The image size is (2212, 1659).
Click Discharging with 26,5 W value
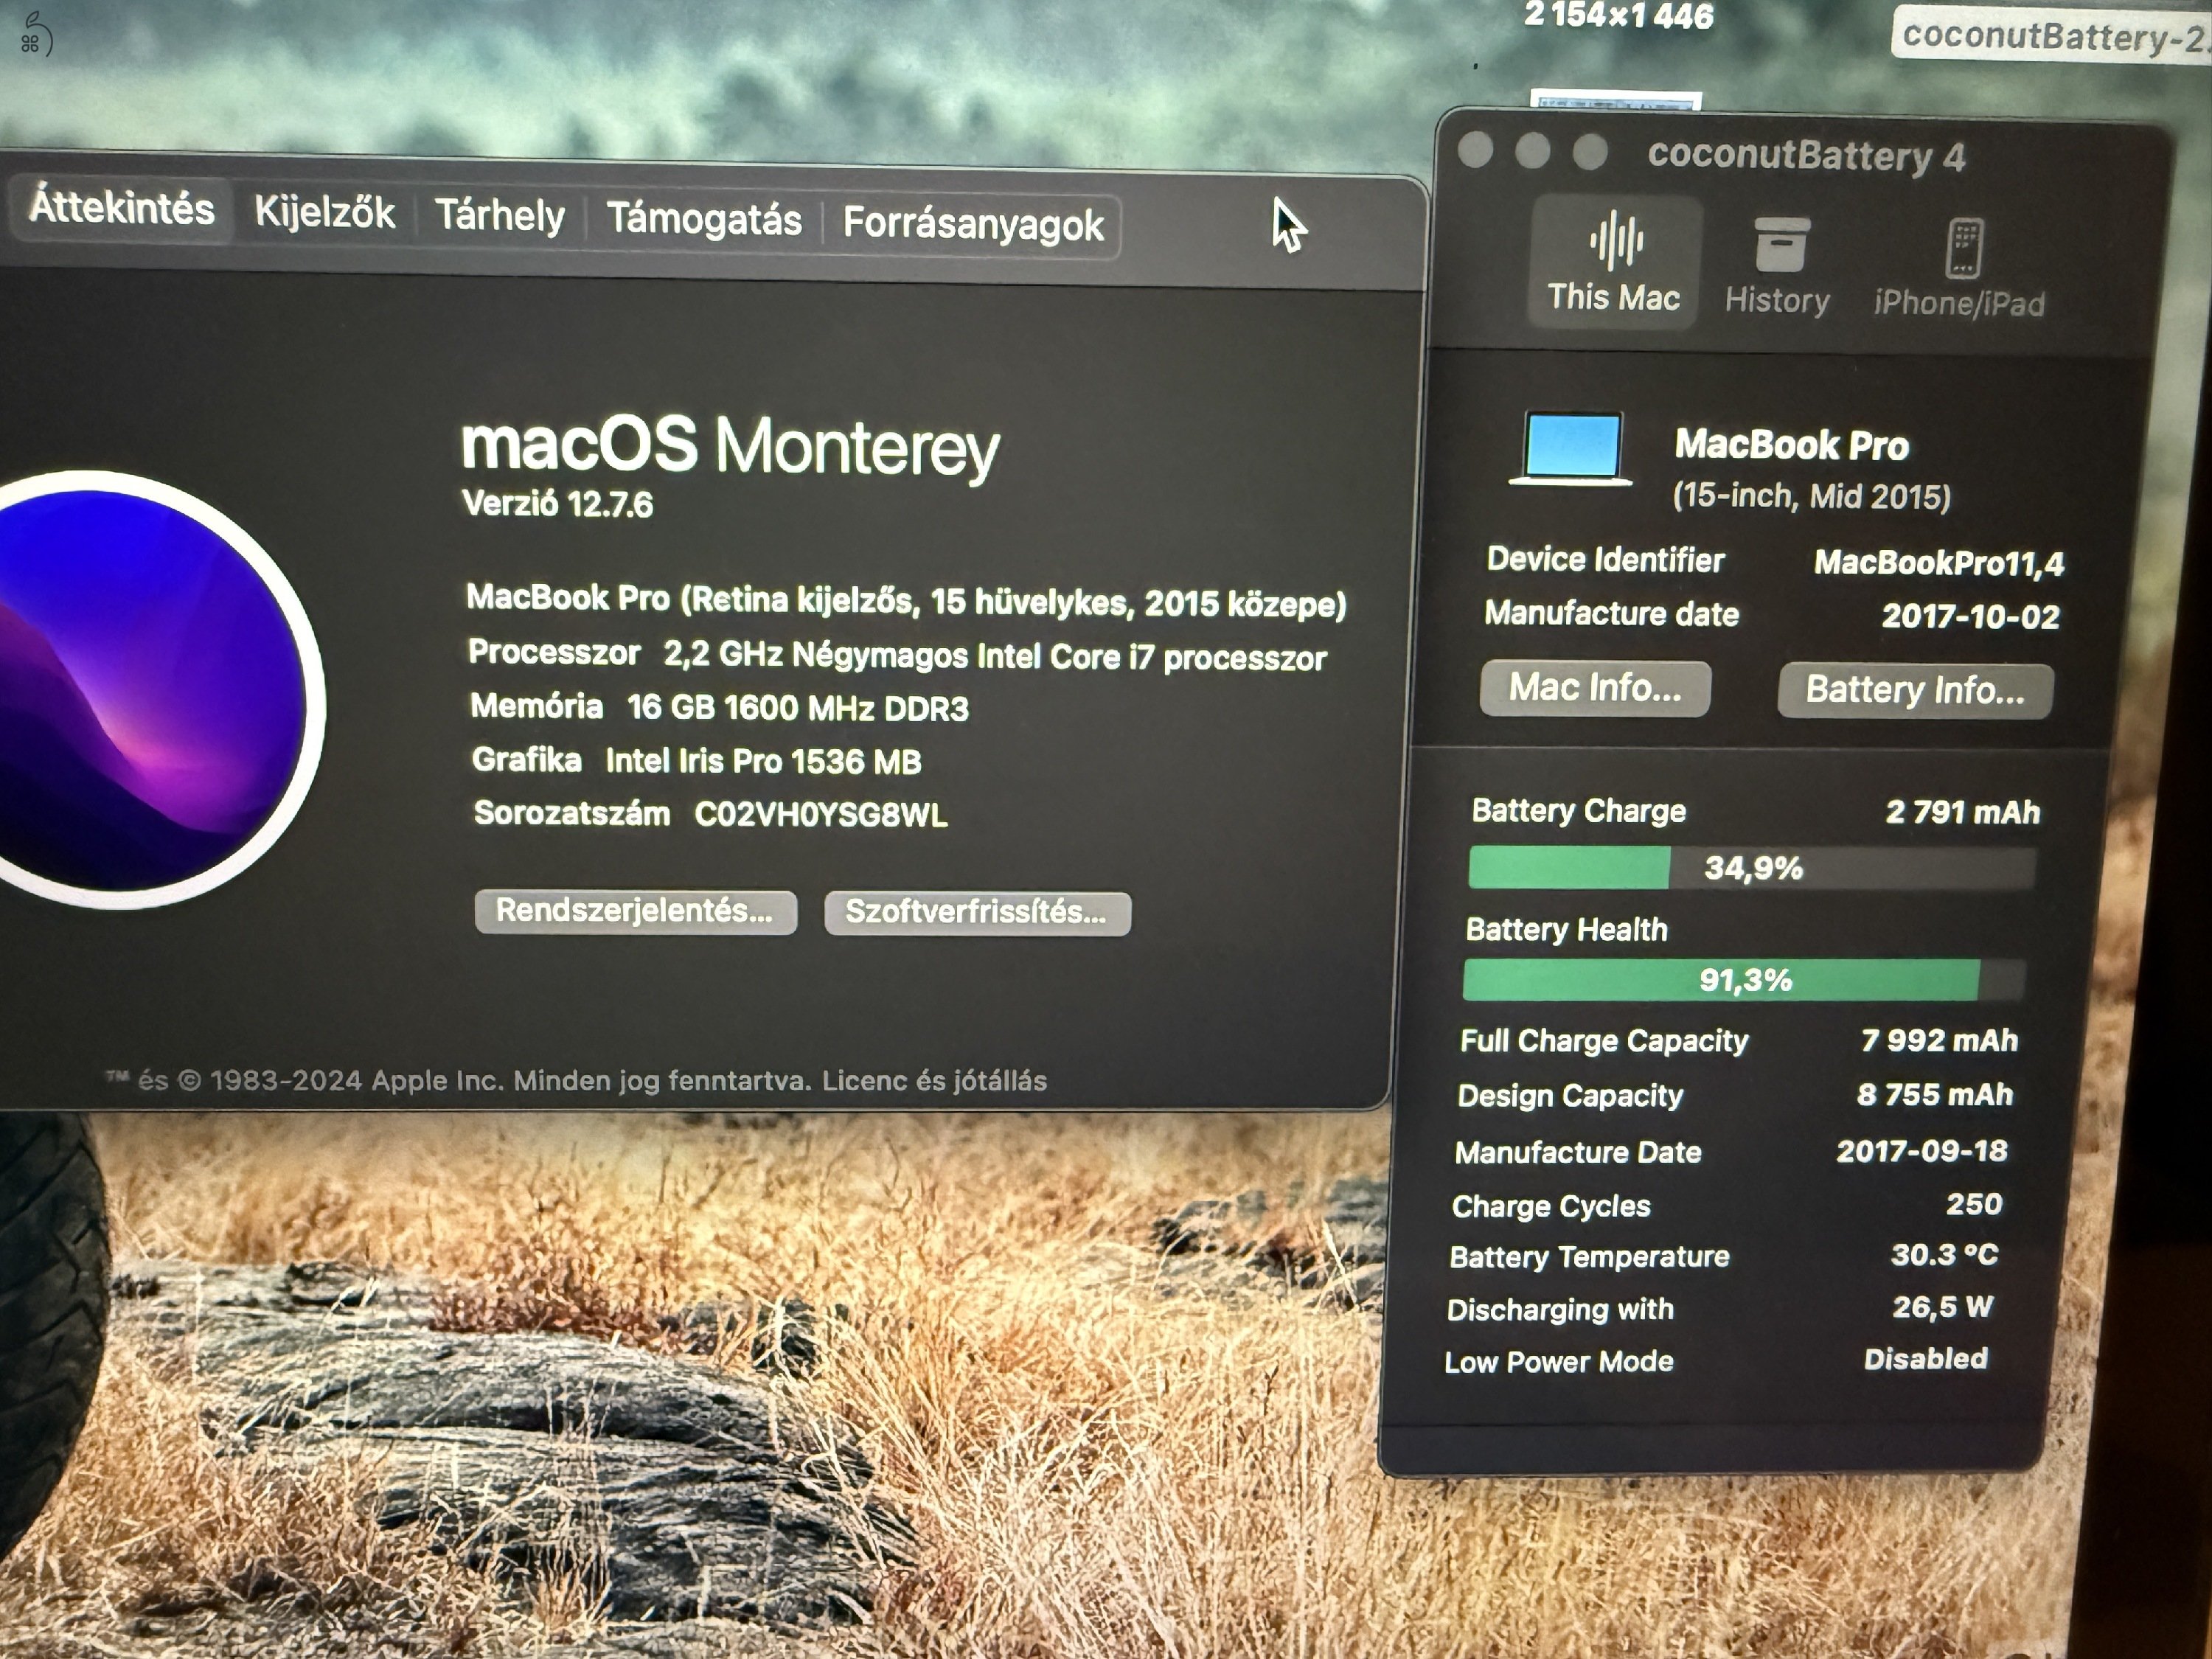pos(1942,1307)
